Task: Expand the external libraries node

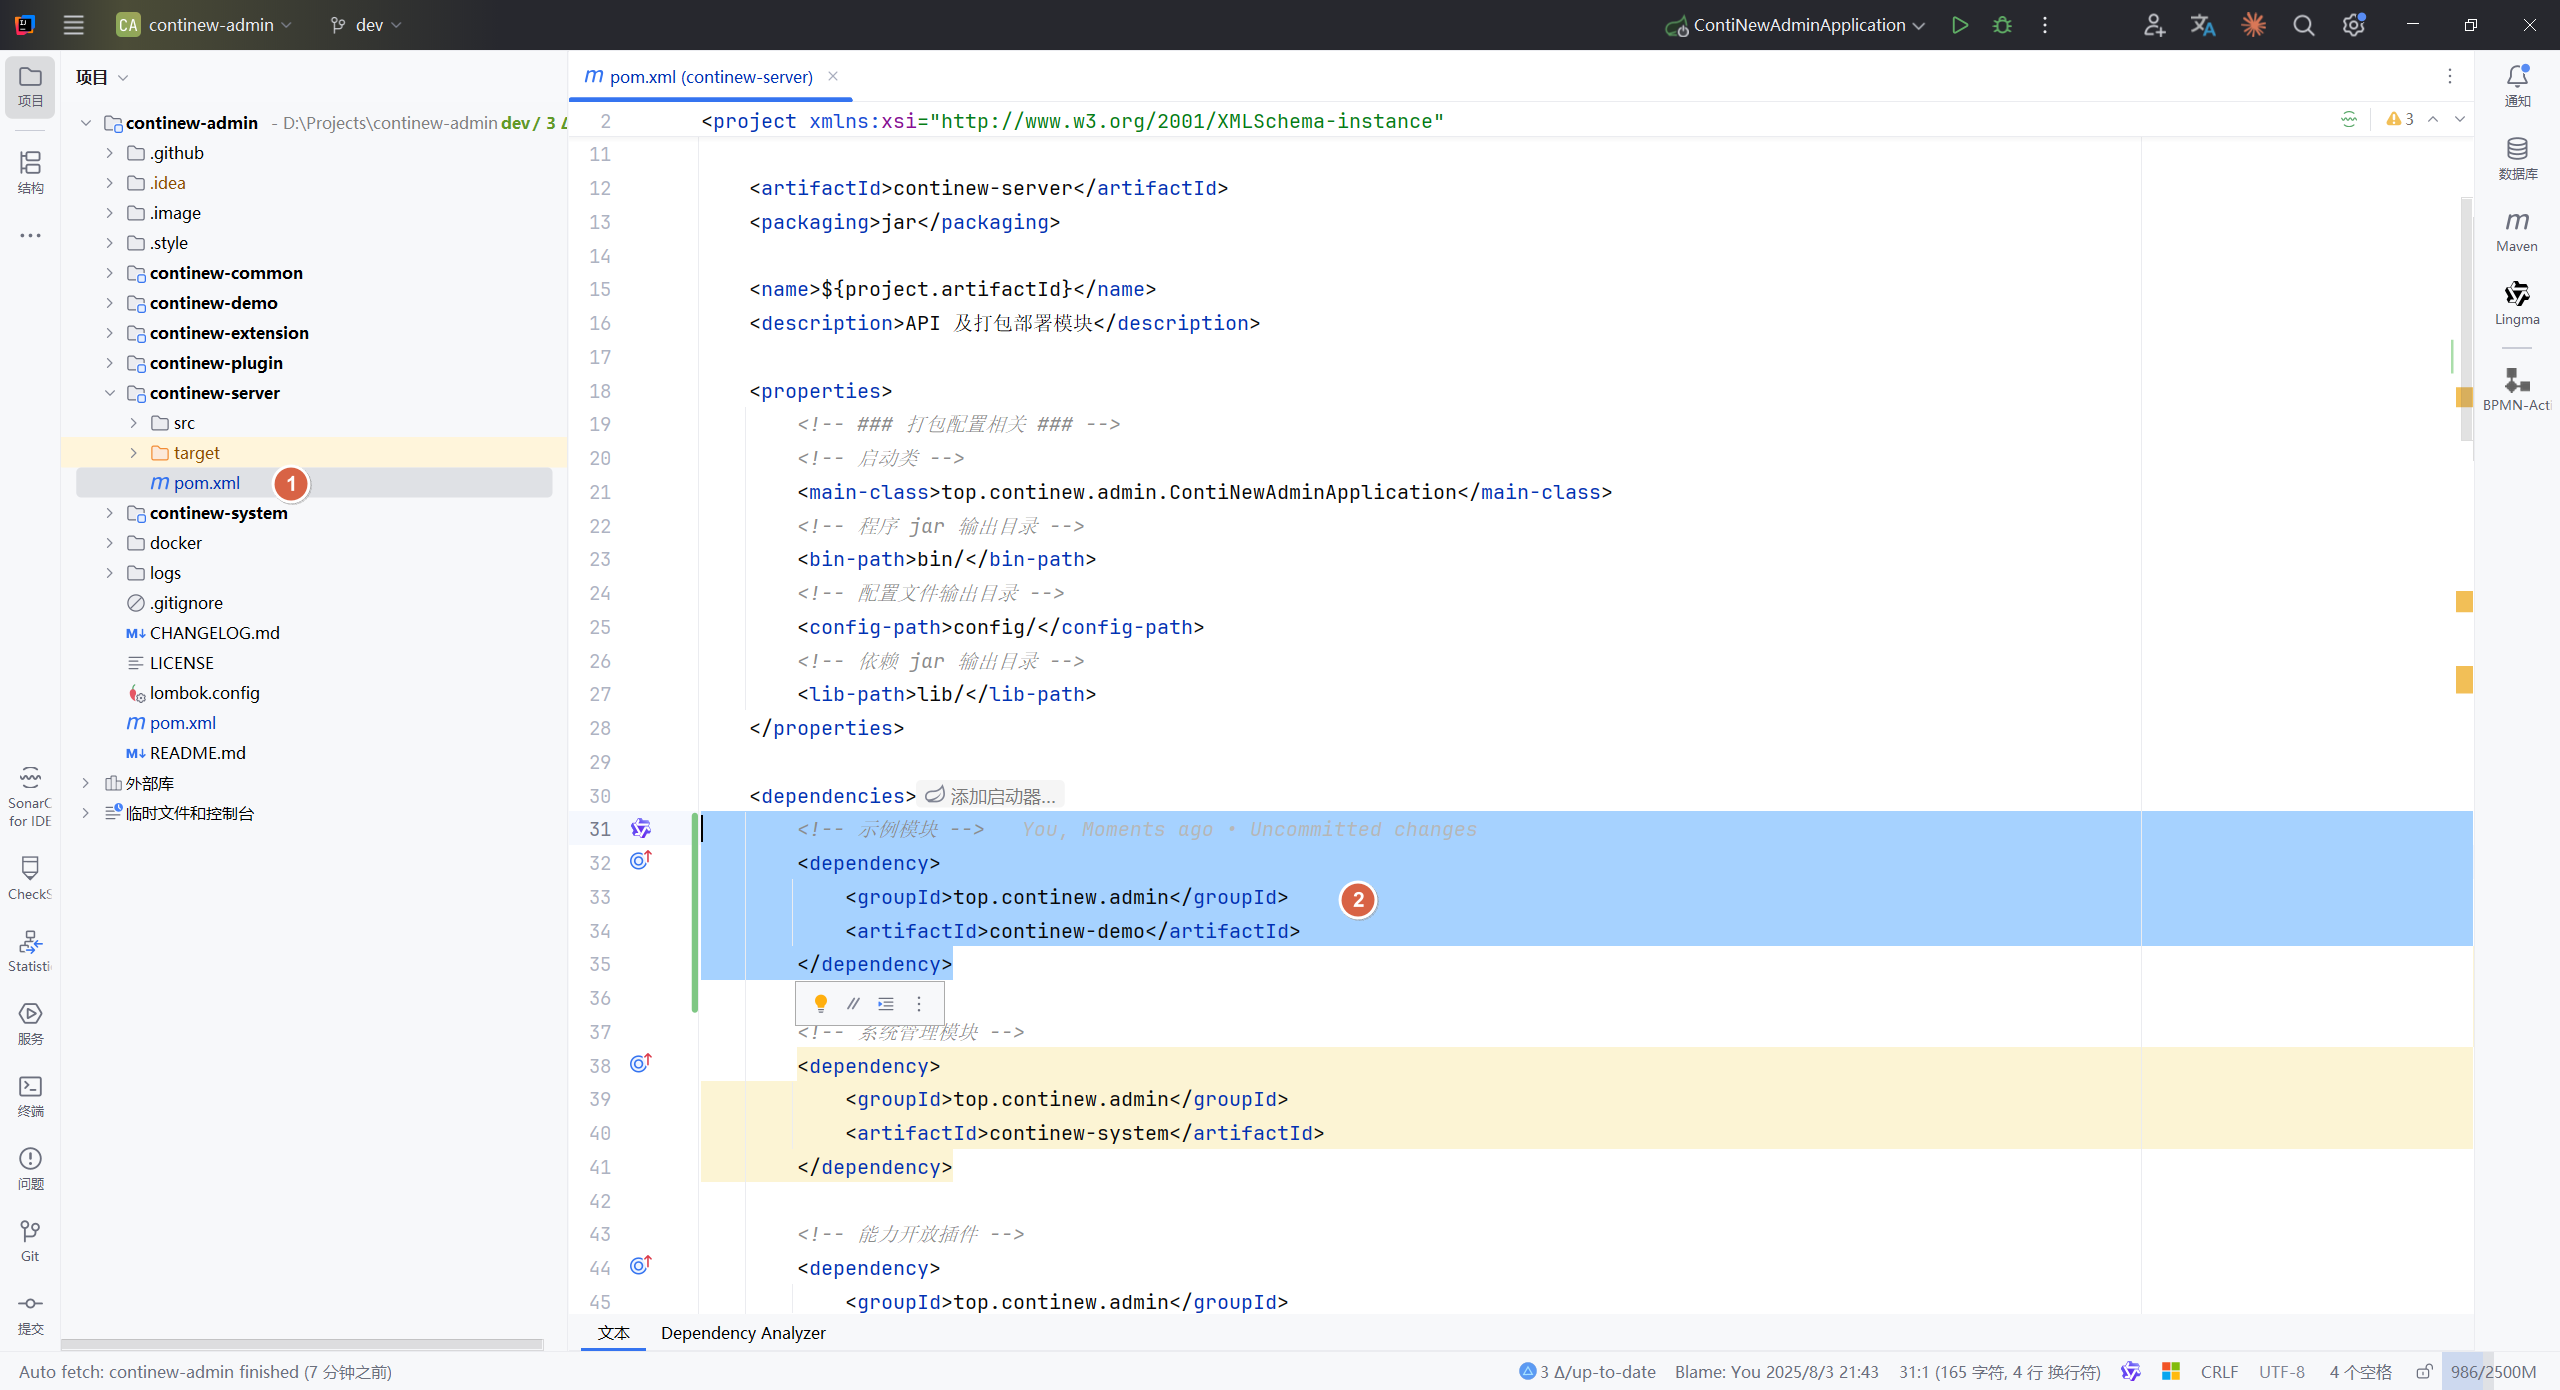Action: tap(86, 783)
